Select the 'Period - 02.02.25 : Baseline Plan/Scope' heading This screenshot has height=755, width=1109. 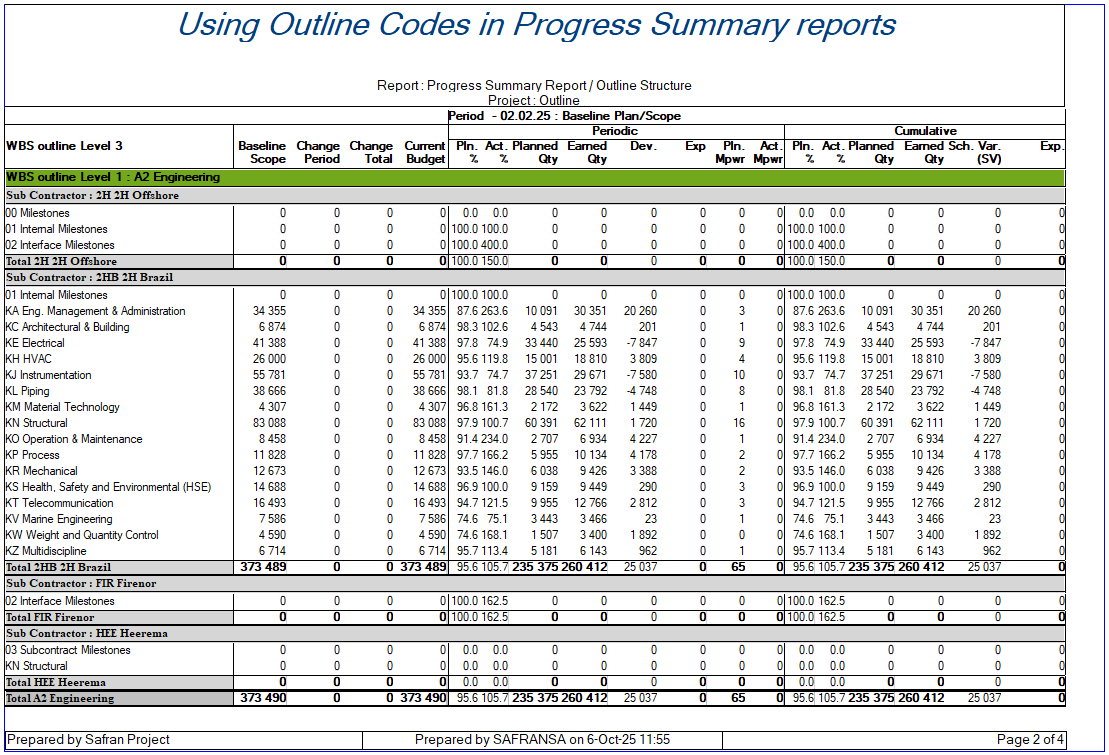564,116
